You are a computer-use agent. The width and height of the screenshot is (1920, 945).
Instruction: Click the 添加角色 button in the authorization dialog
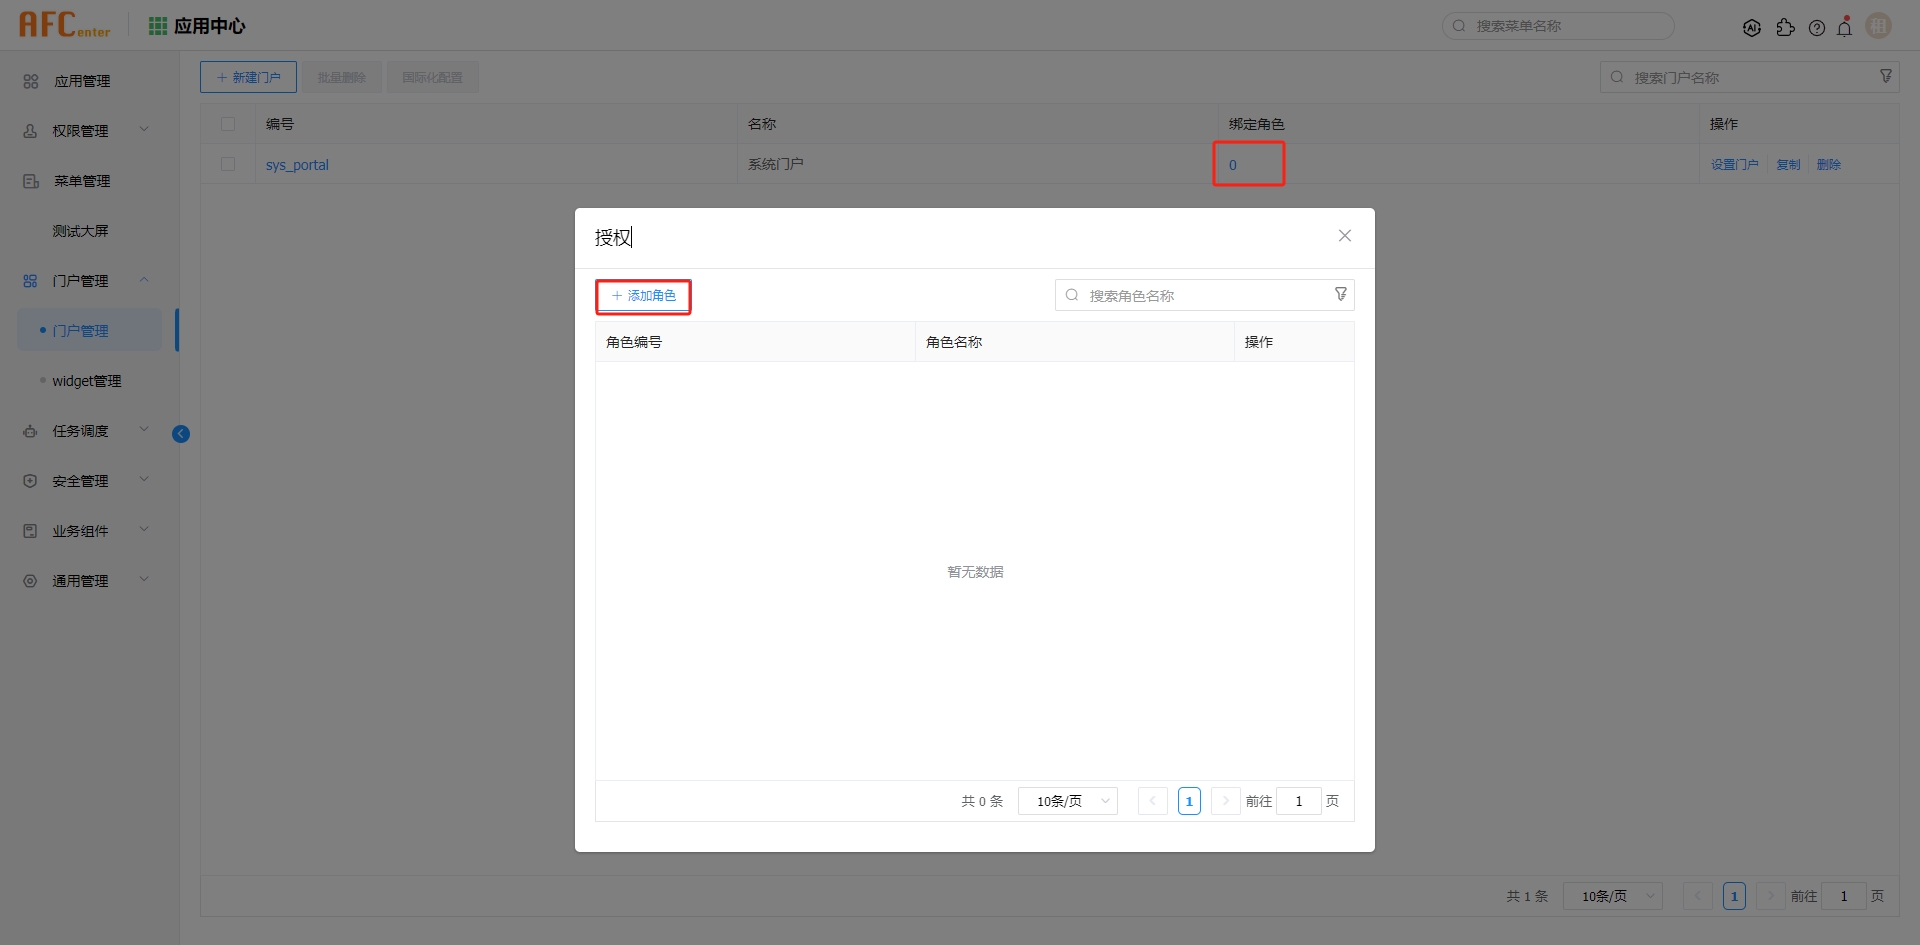[x=643, y=296]
